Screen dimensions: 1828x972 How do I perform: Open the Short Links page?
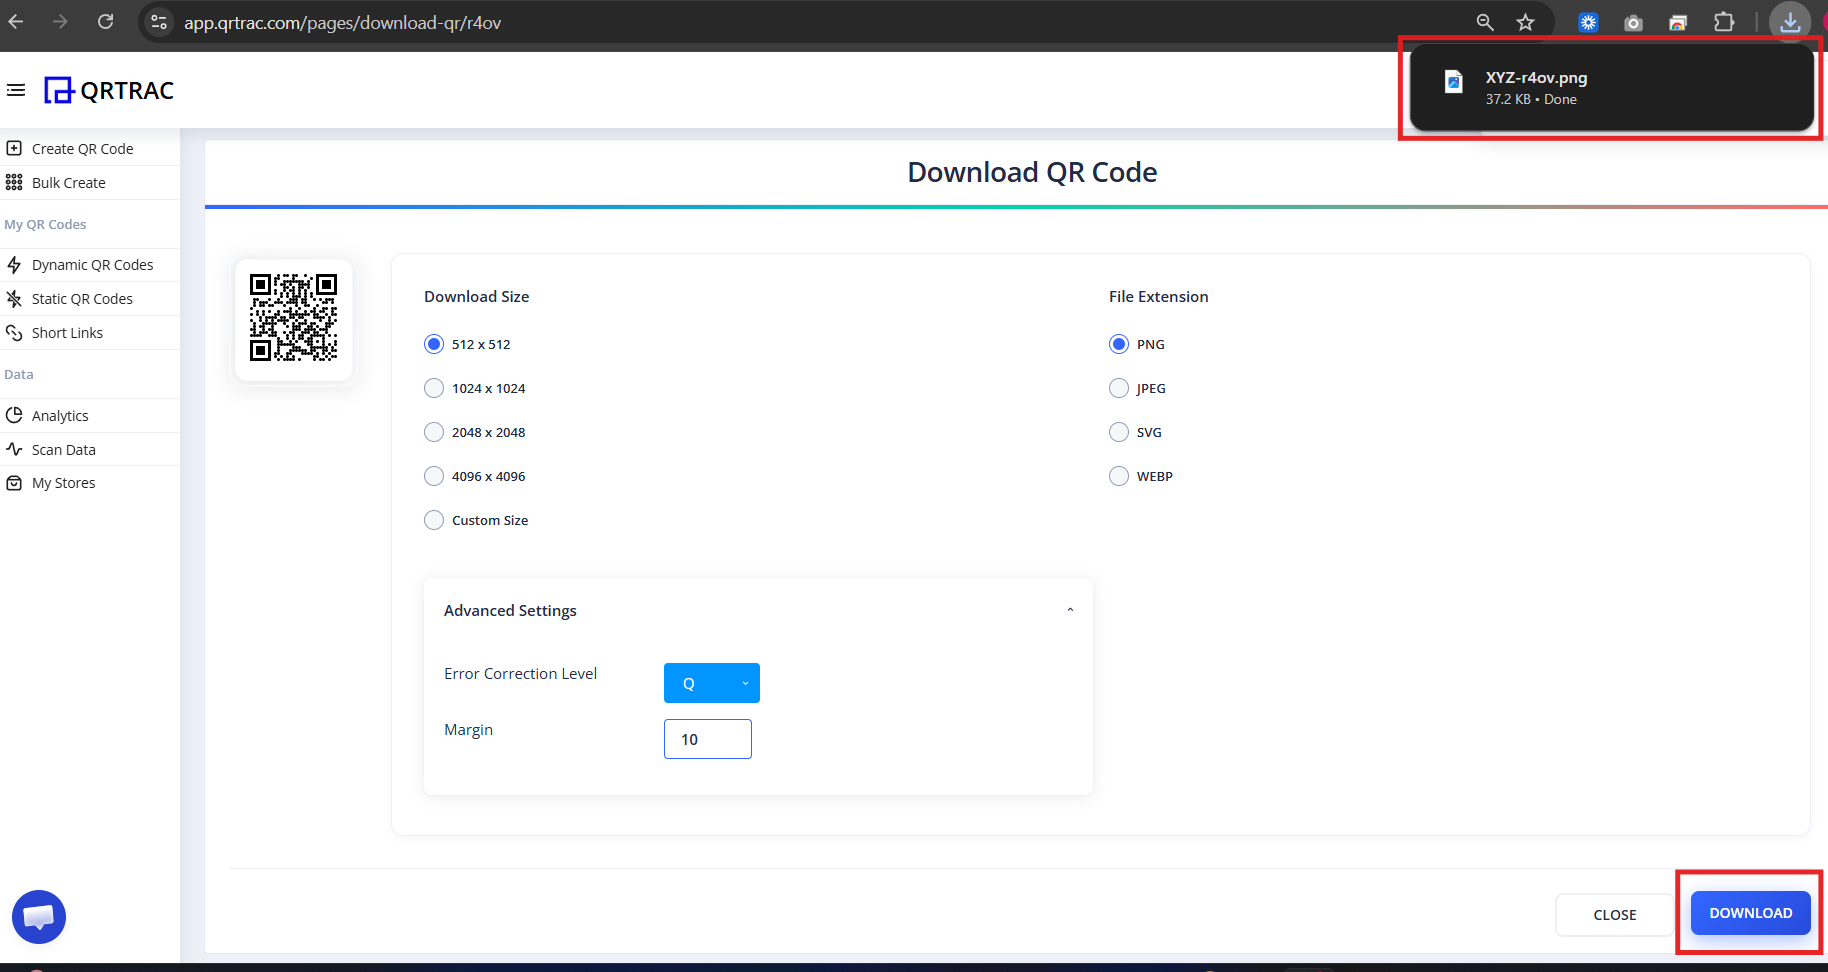click(67, 332)
